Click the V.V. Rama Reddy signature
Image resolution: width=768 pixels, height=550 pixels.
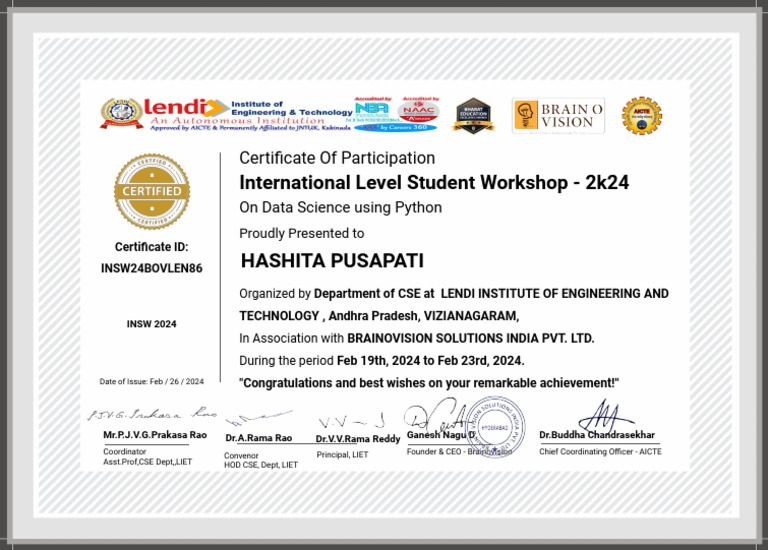point(351,421)
